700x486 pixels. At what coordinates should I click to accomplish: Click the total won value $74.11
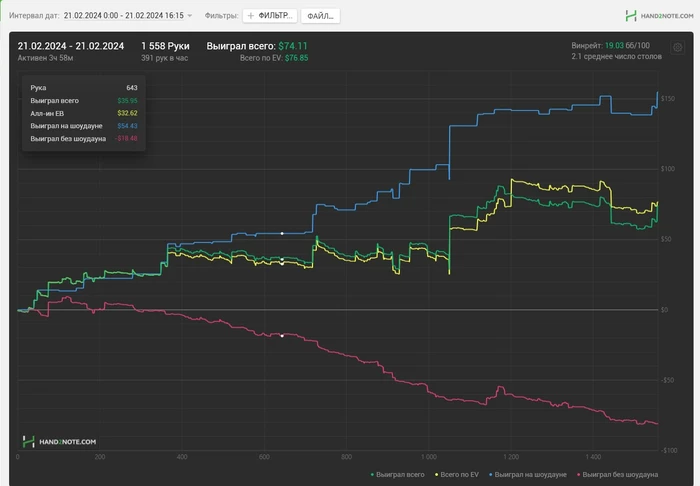(293, 46)
